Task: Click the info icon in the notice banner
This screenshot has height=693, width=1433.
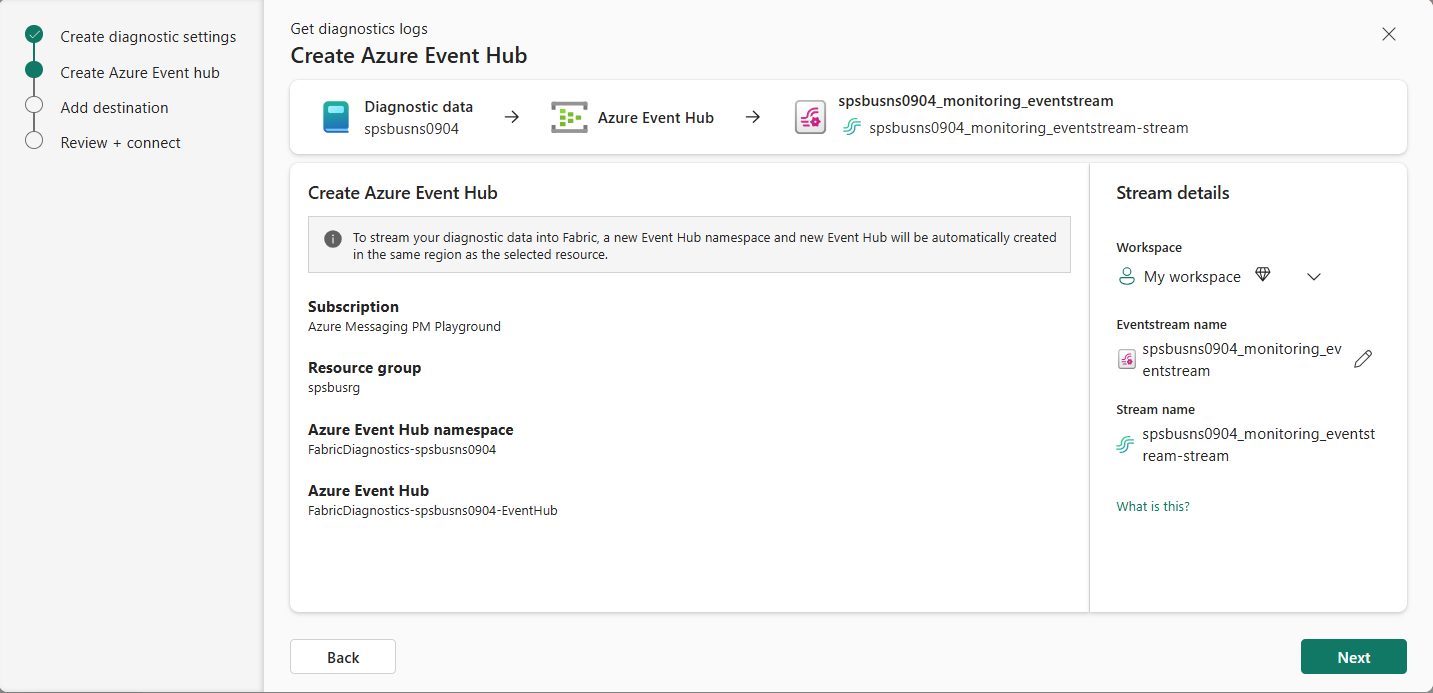Action: [333, 239]
